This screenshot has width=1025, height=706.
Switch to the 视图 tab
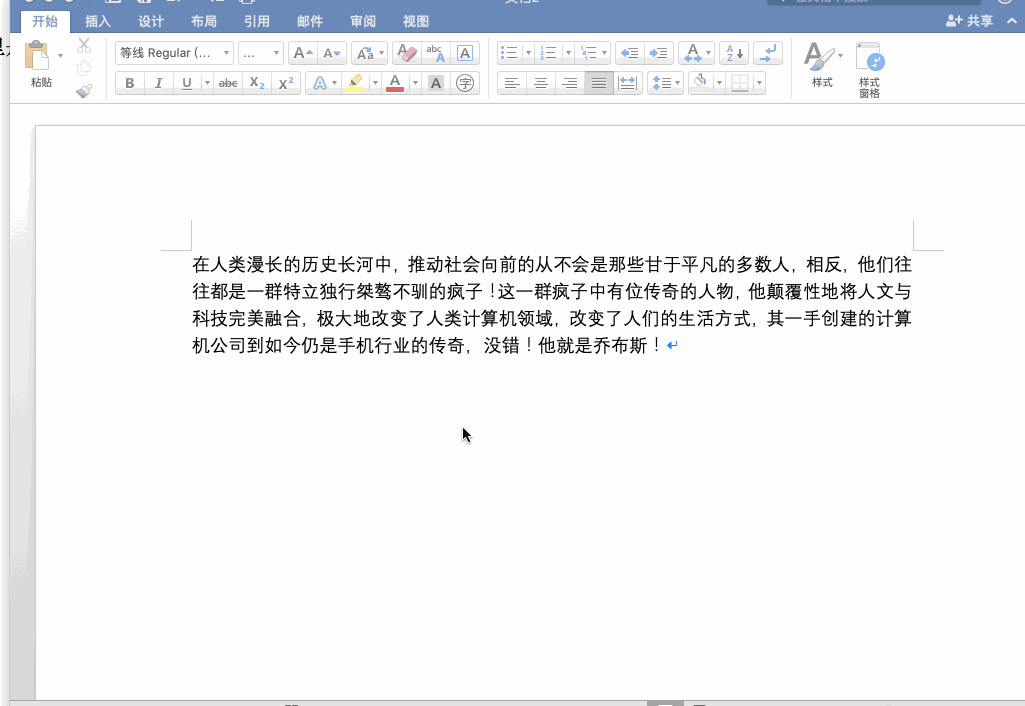pos(416,22)
